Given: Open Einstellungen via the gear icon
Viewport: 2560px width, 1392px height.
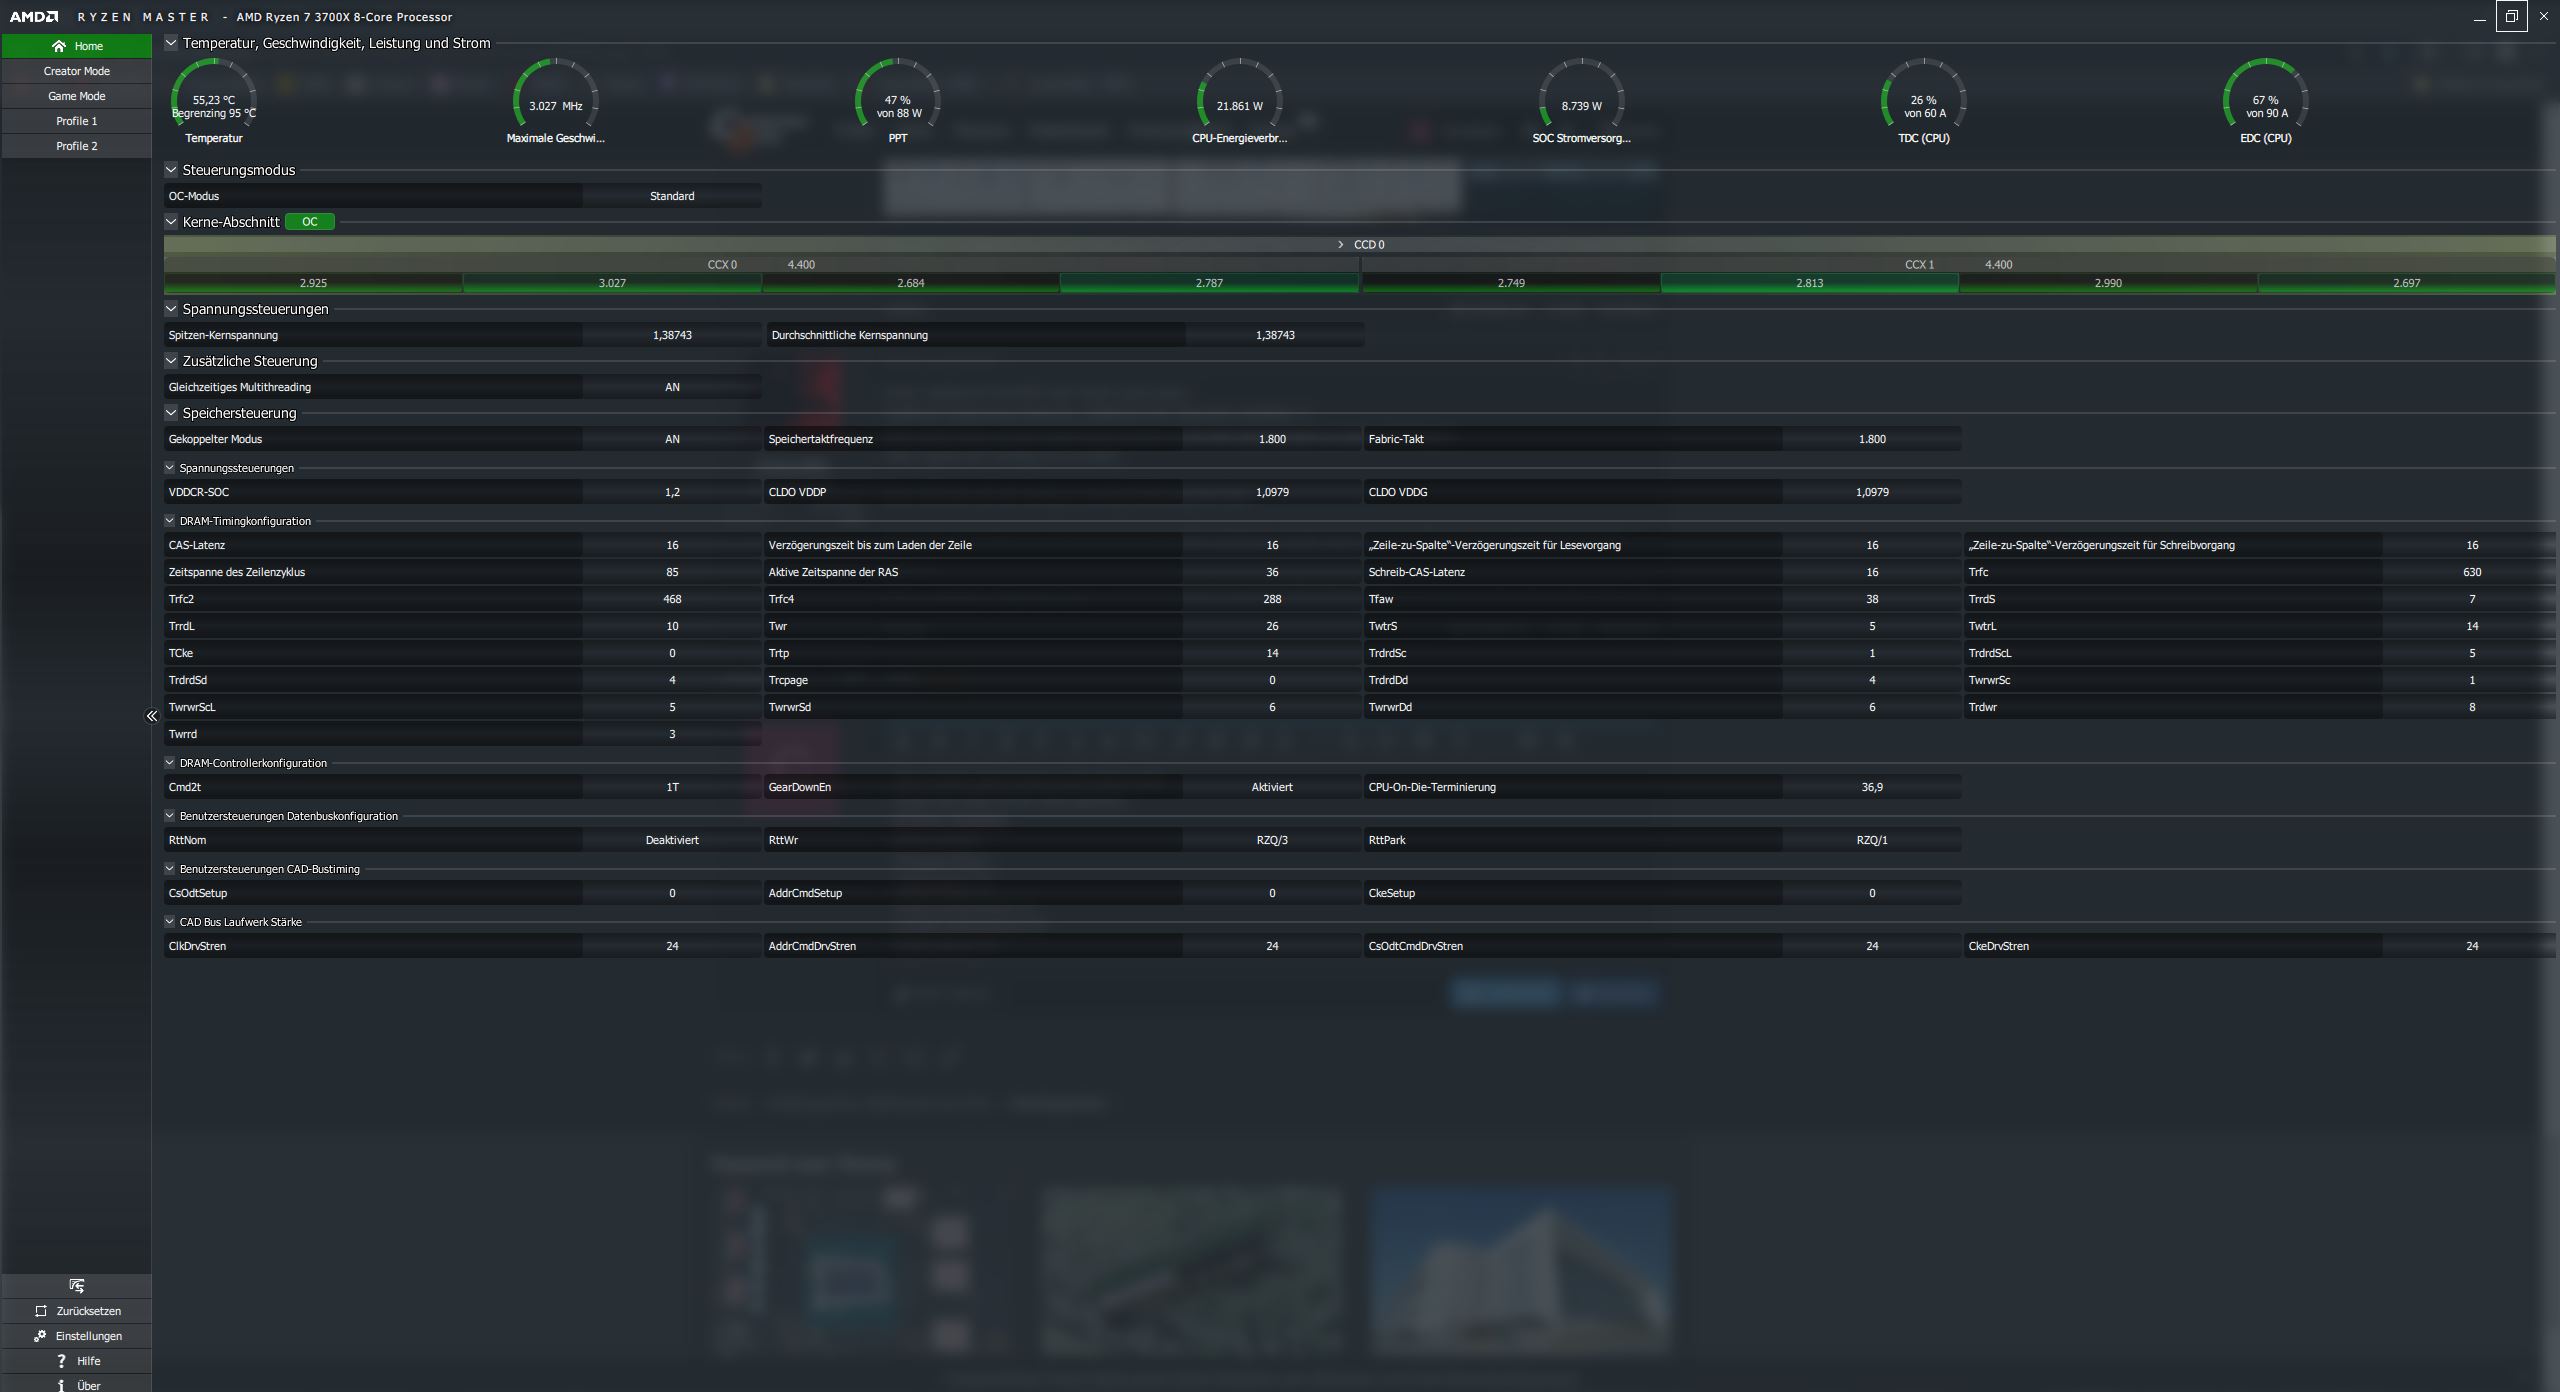Looking at the screenshot, I should tap(40, 1336).
